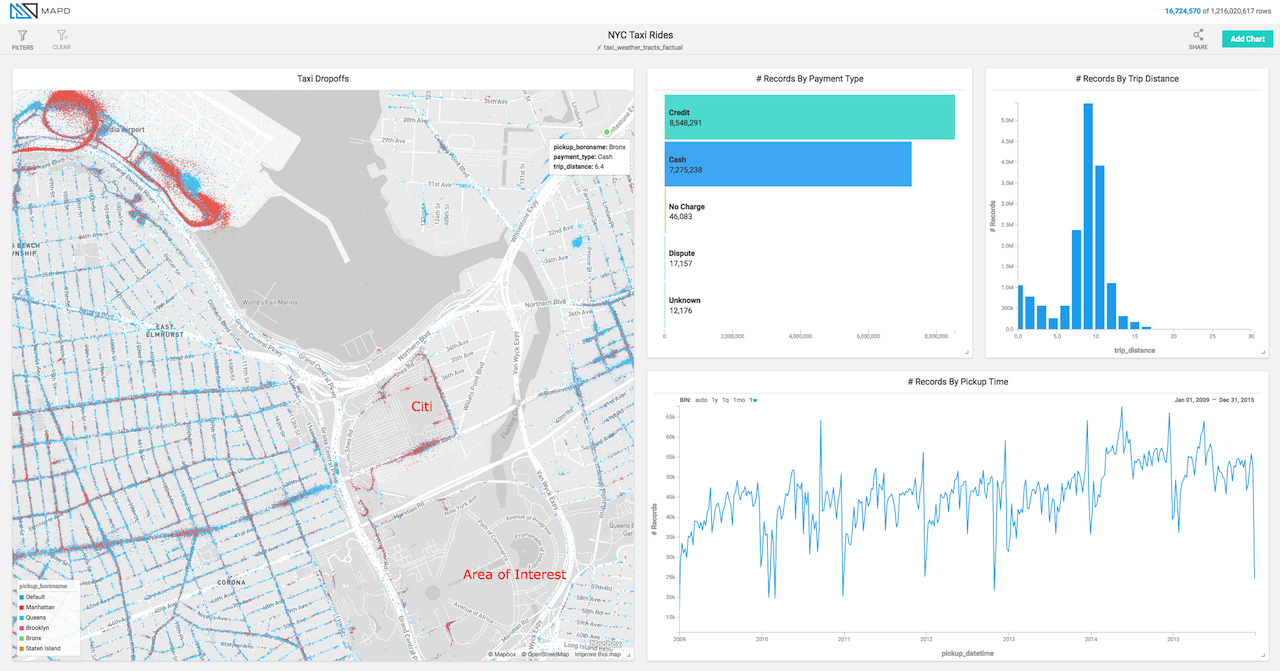The width and height of the screenshot is (1280, 671).
Task: Select the Unknown payment row
Action: tap(812, 305)
